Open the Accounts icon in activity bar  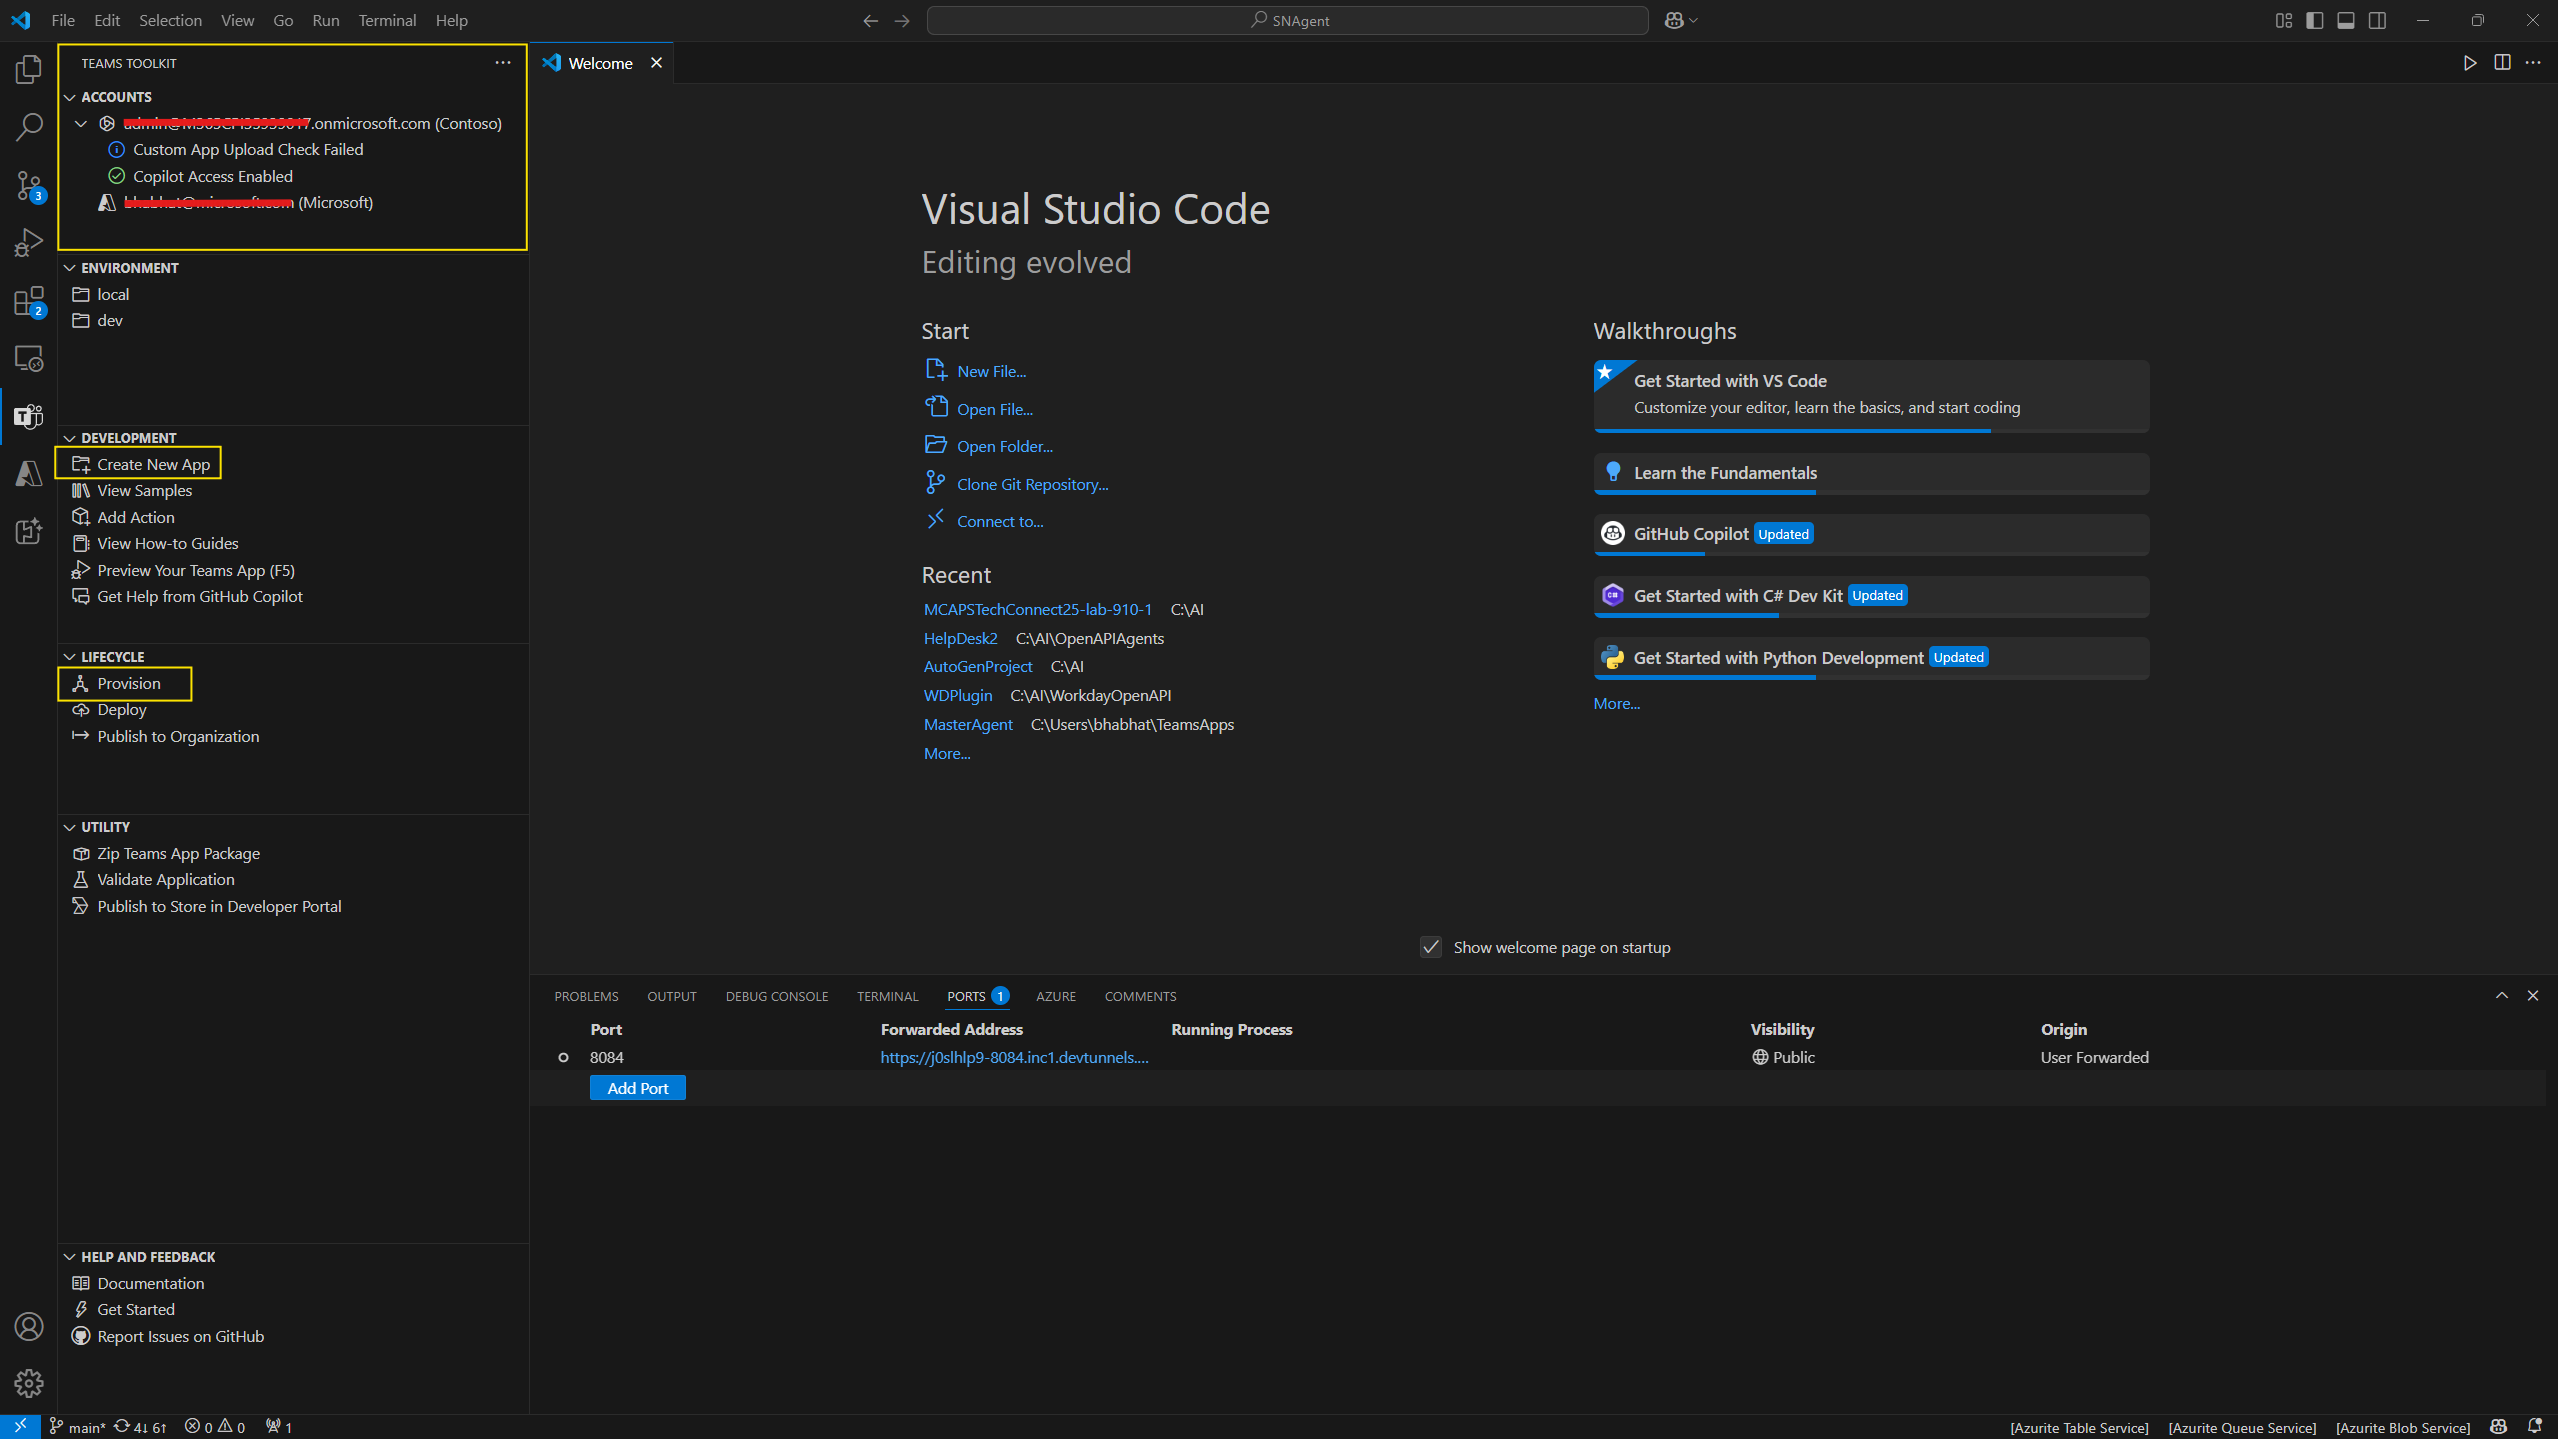[x=29, y=1326]
